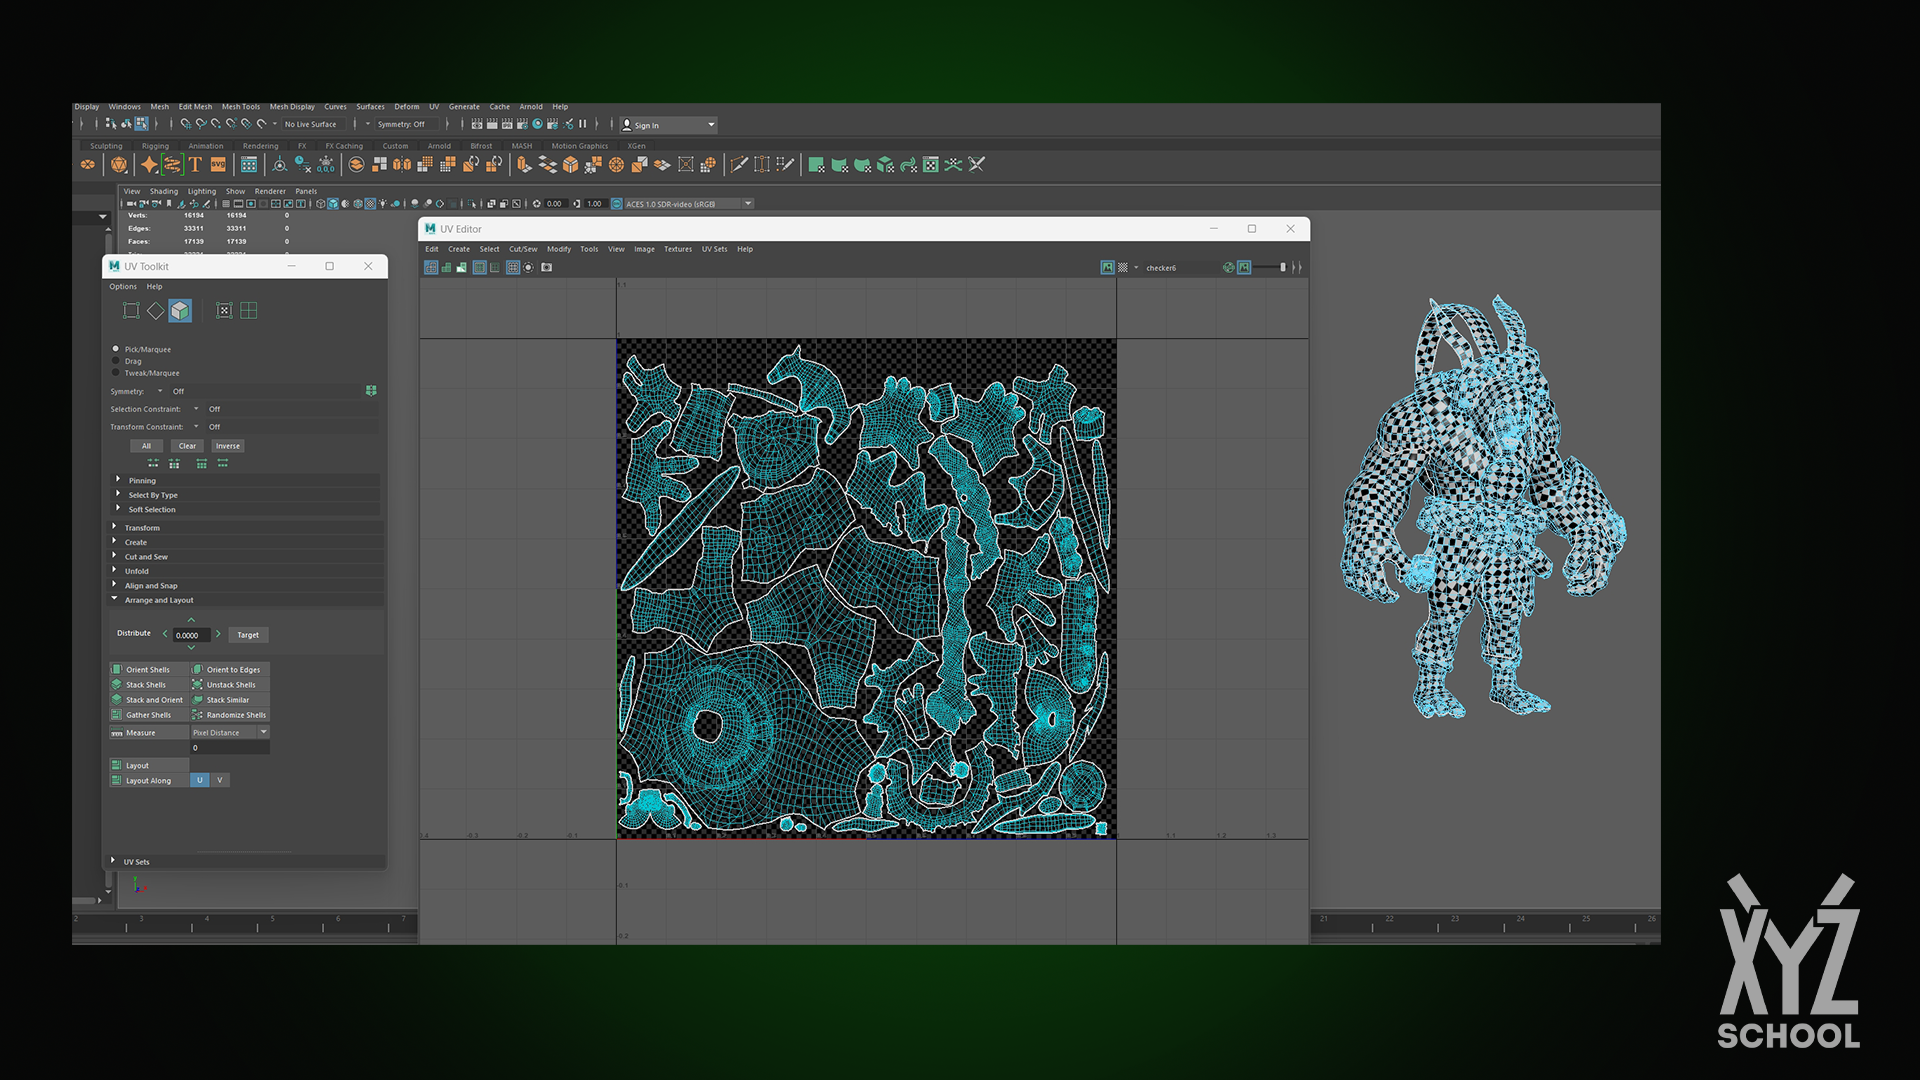Click the Target button next to Distribute
This screenshot has height=1080, width=1920.
[248, 635]
